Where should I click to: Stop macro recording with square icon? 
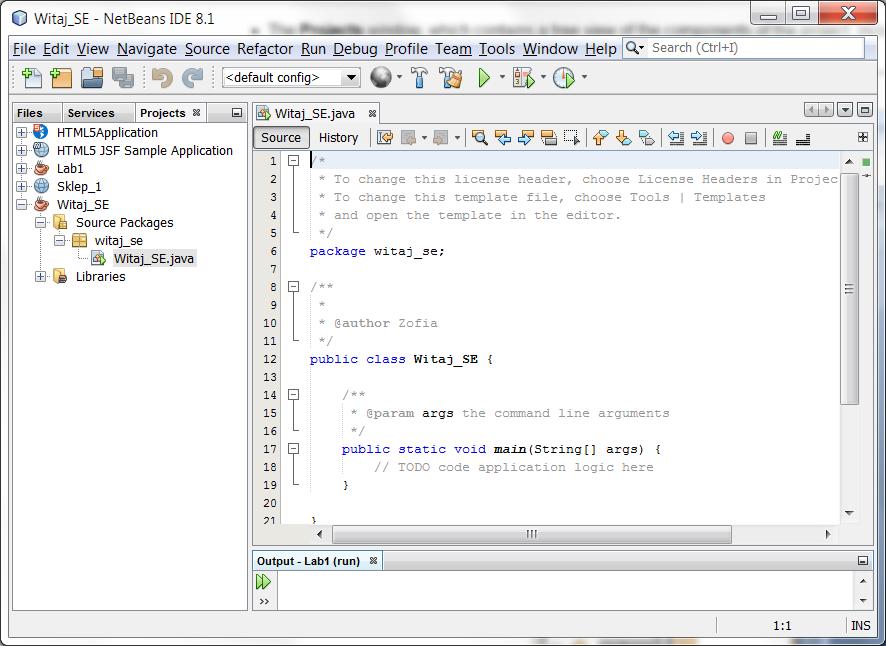[x=751, y=138]
